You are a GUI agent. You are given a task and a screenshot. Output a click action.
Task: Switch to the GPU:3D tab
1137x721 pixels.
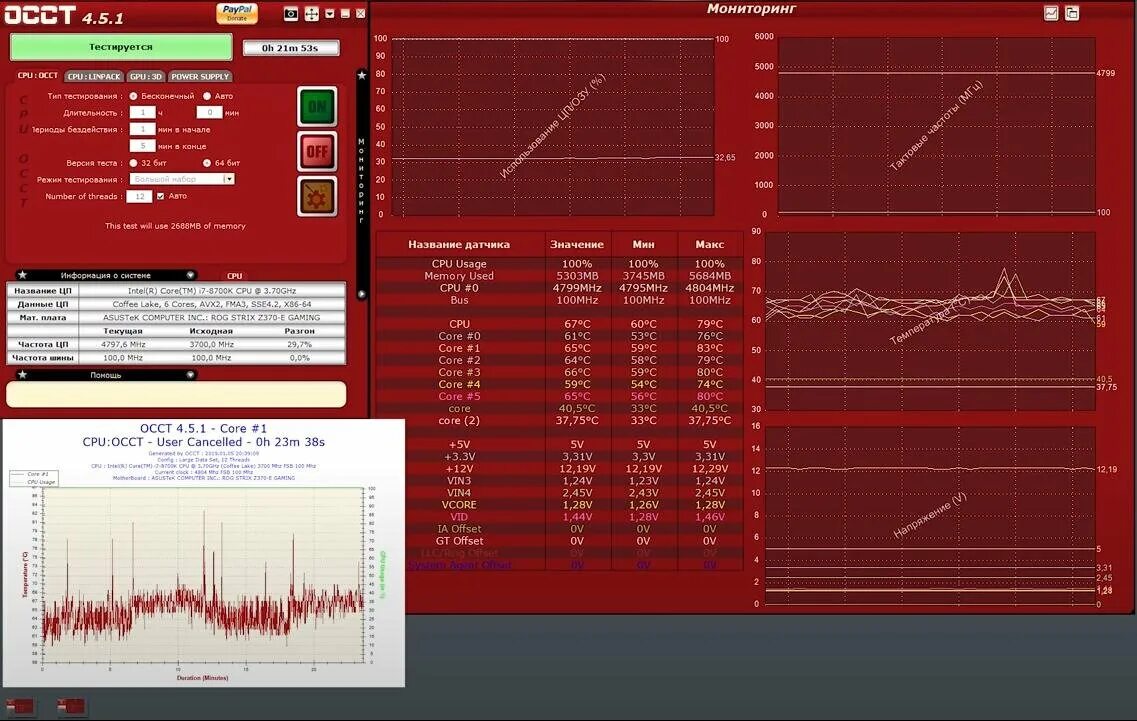point(146,76)
